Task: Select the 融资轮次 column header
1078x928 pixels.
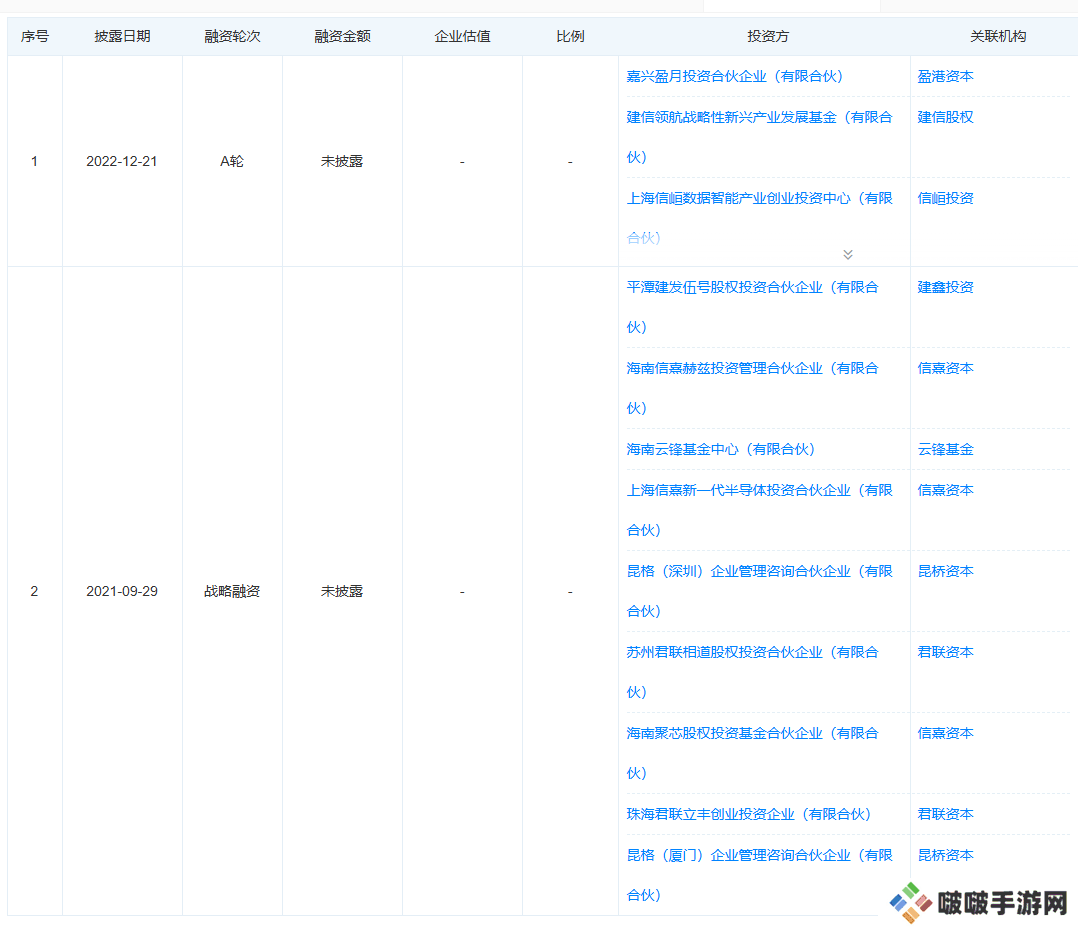Action: click(x=232, y=36)
